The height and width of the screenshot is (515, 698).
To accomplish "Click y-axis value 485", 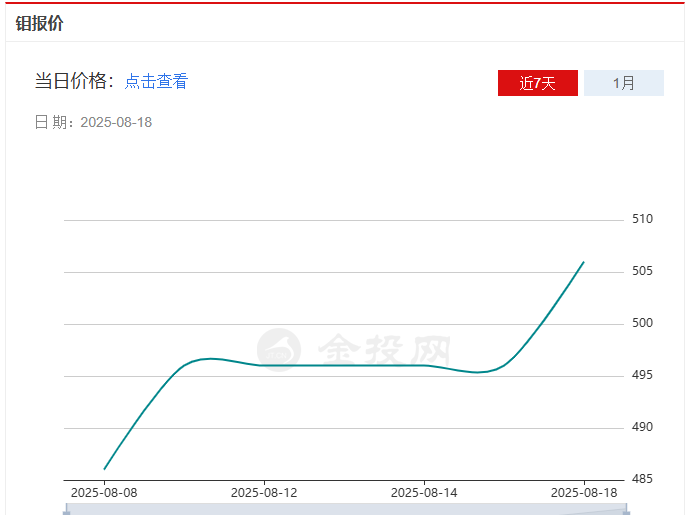I will [642, 479].
